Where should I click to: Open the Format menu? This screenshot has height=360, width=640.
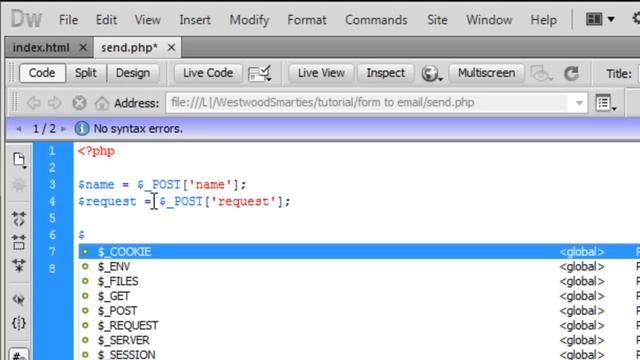click(307, 20)
